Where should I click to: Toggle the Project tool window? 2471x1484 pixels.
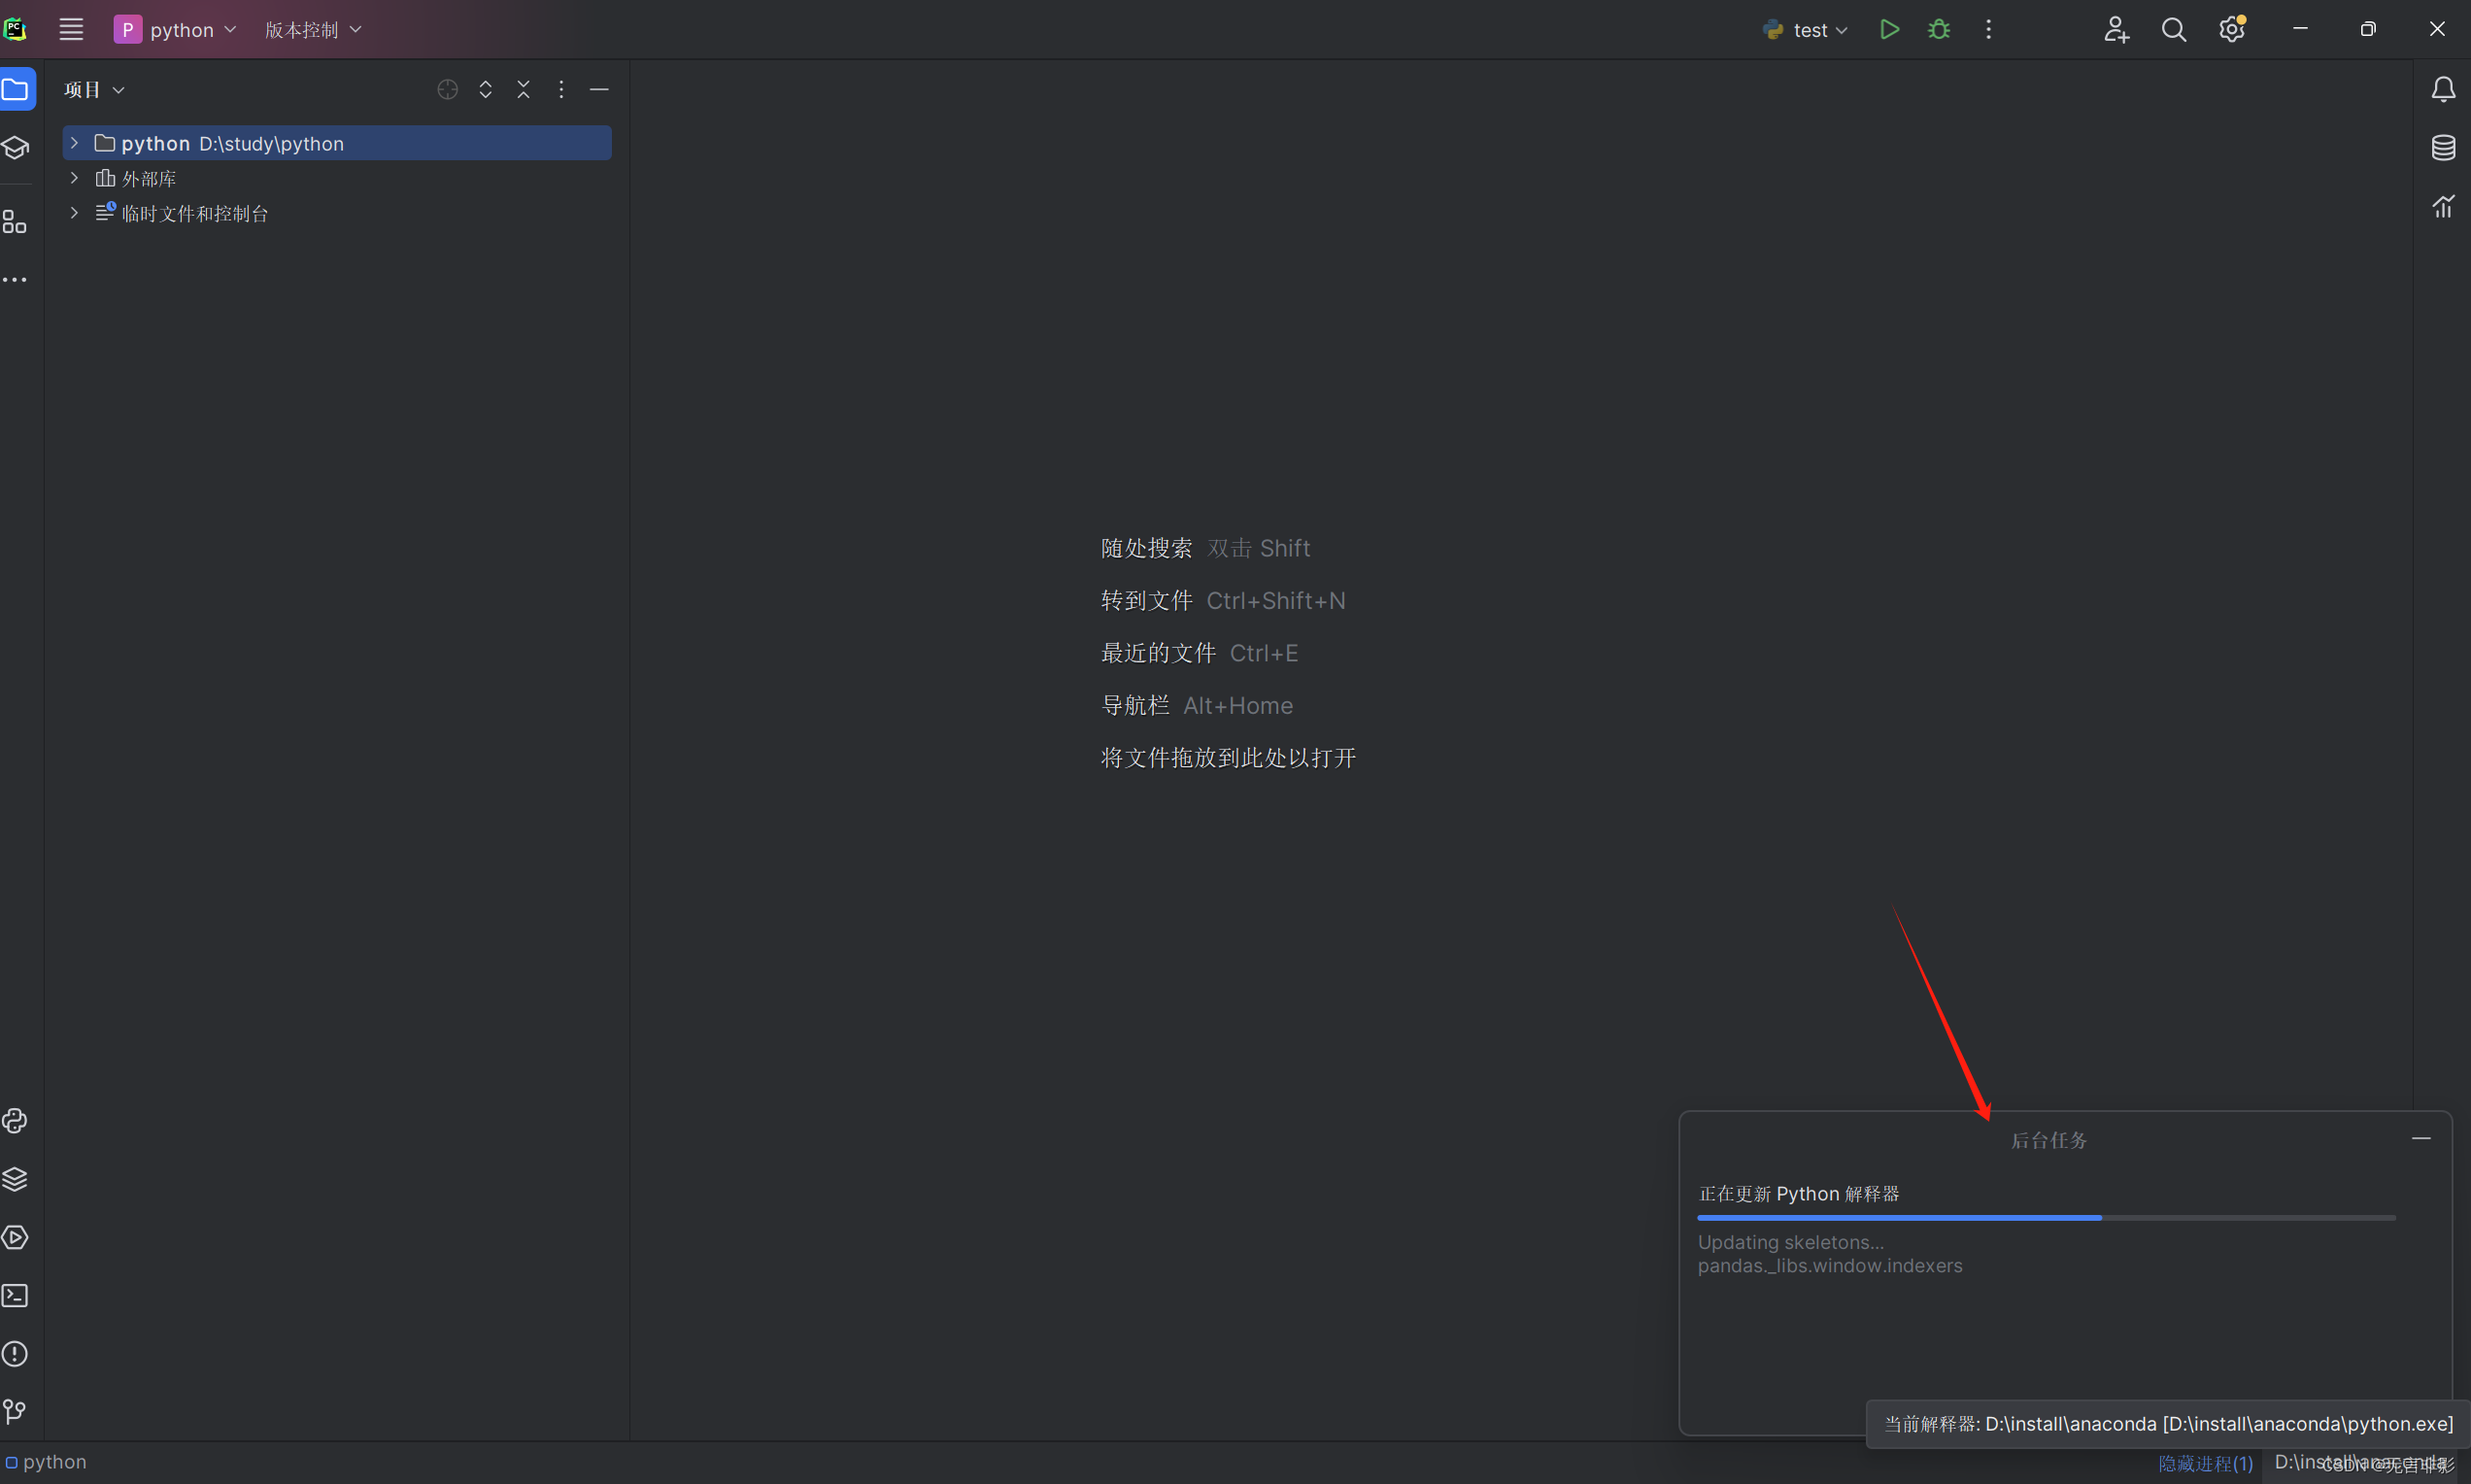pos(15,89)
